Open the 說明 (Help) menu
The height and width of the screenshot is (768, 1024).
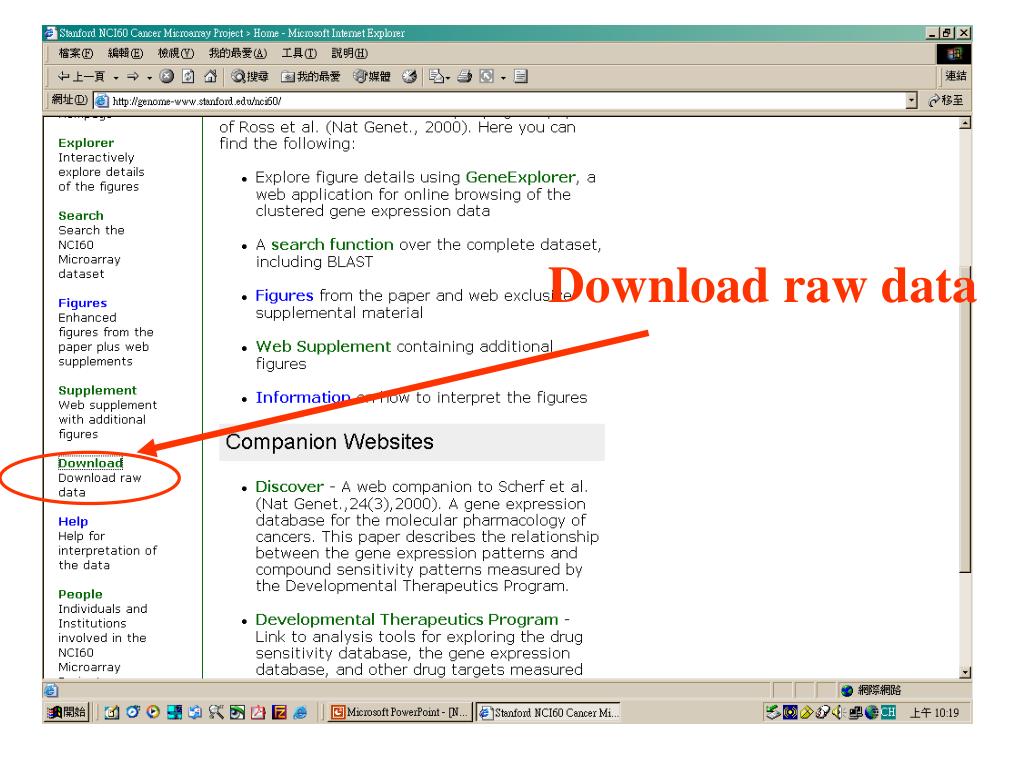tap(349, 54)
